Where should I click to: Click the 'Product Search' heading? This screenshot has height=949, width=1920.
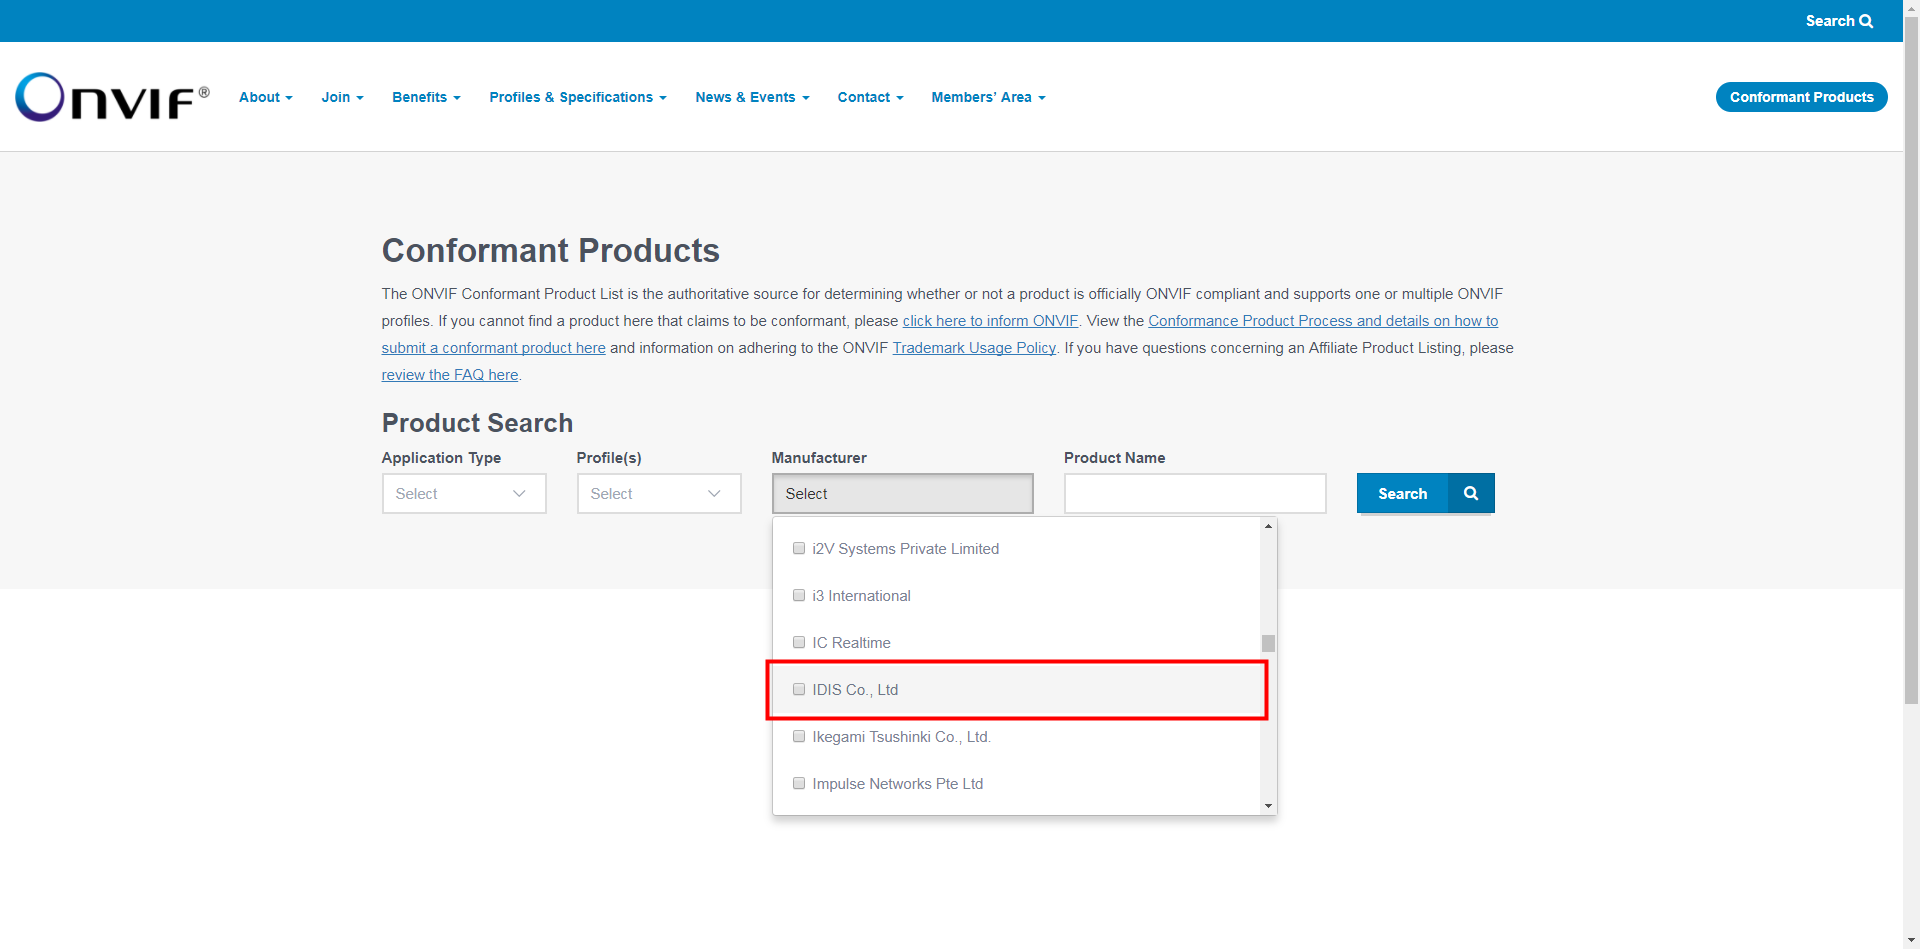click(477, 423)
